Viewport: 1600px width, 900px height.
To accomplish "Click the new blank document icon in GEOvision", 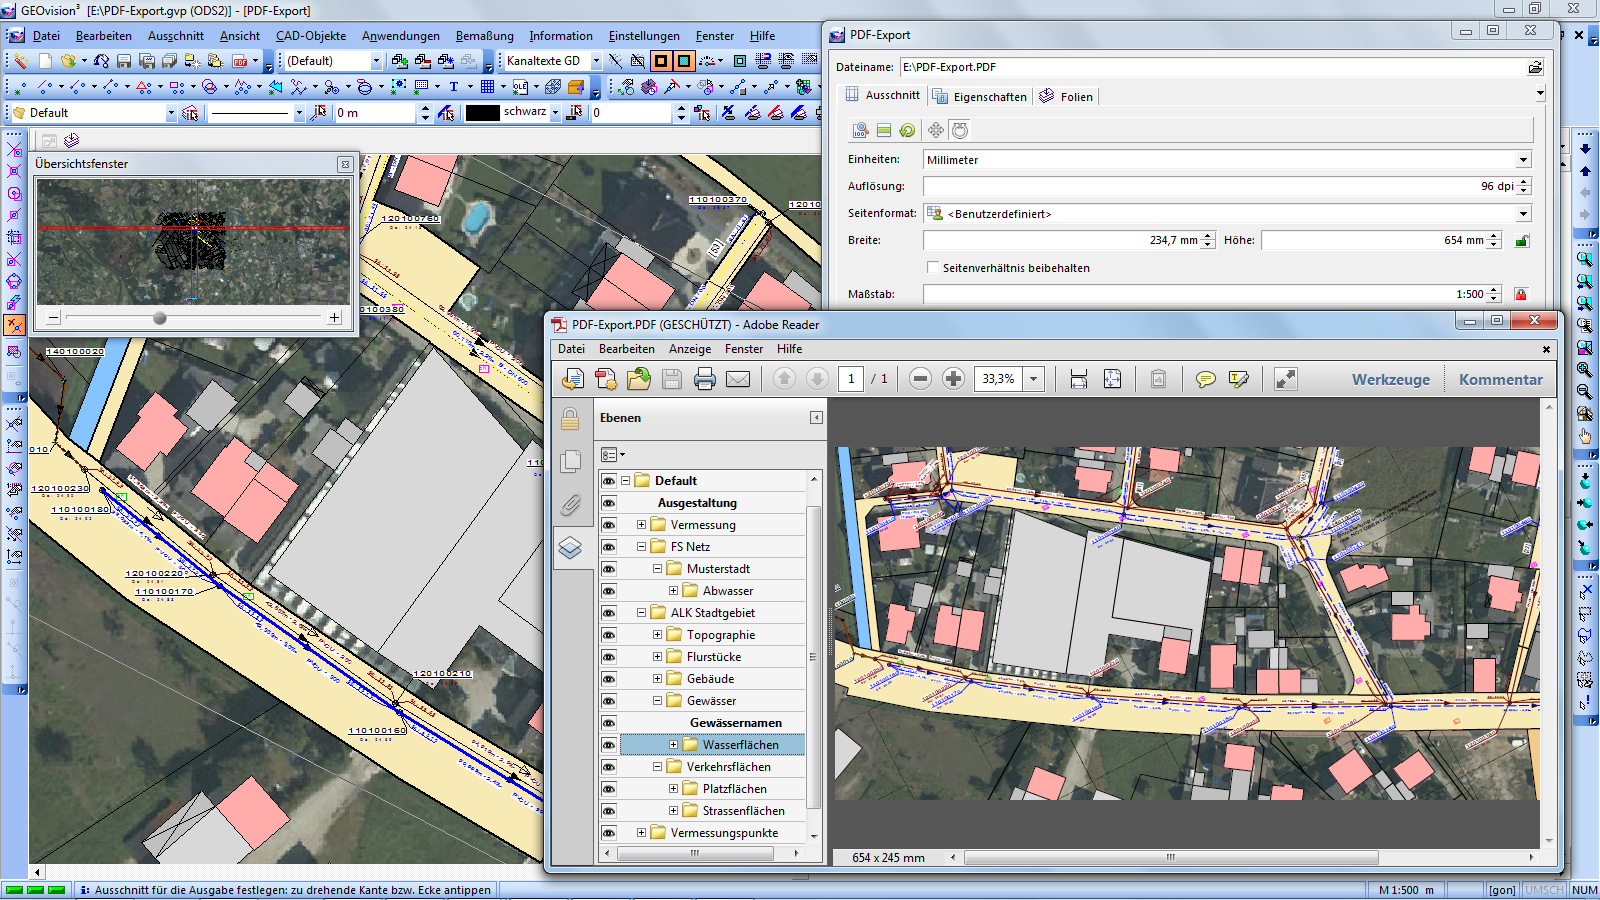I will [x=45, y=61].
